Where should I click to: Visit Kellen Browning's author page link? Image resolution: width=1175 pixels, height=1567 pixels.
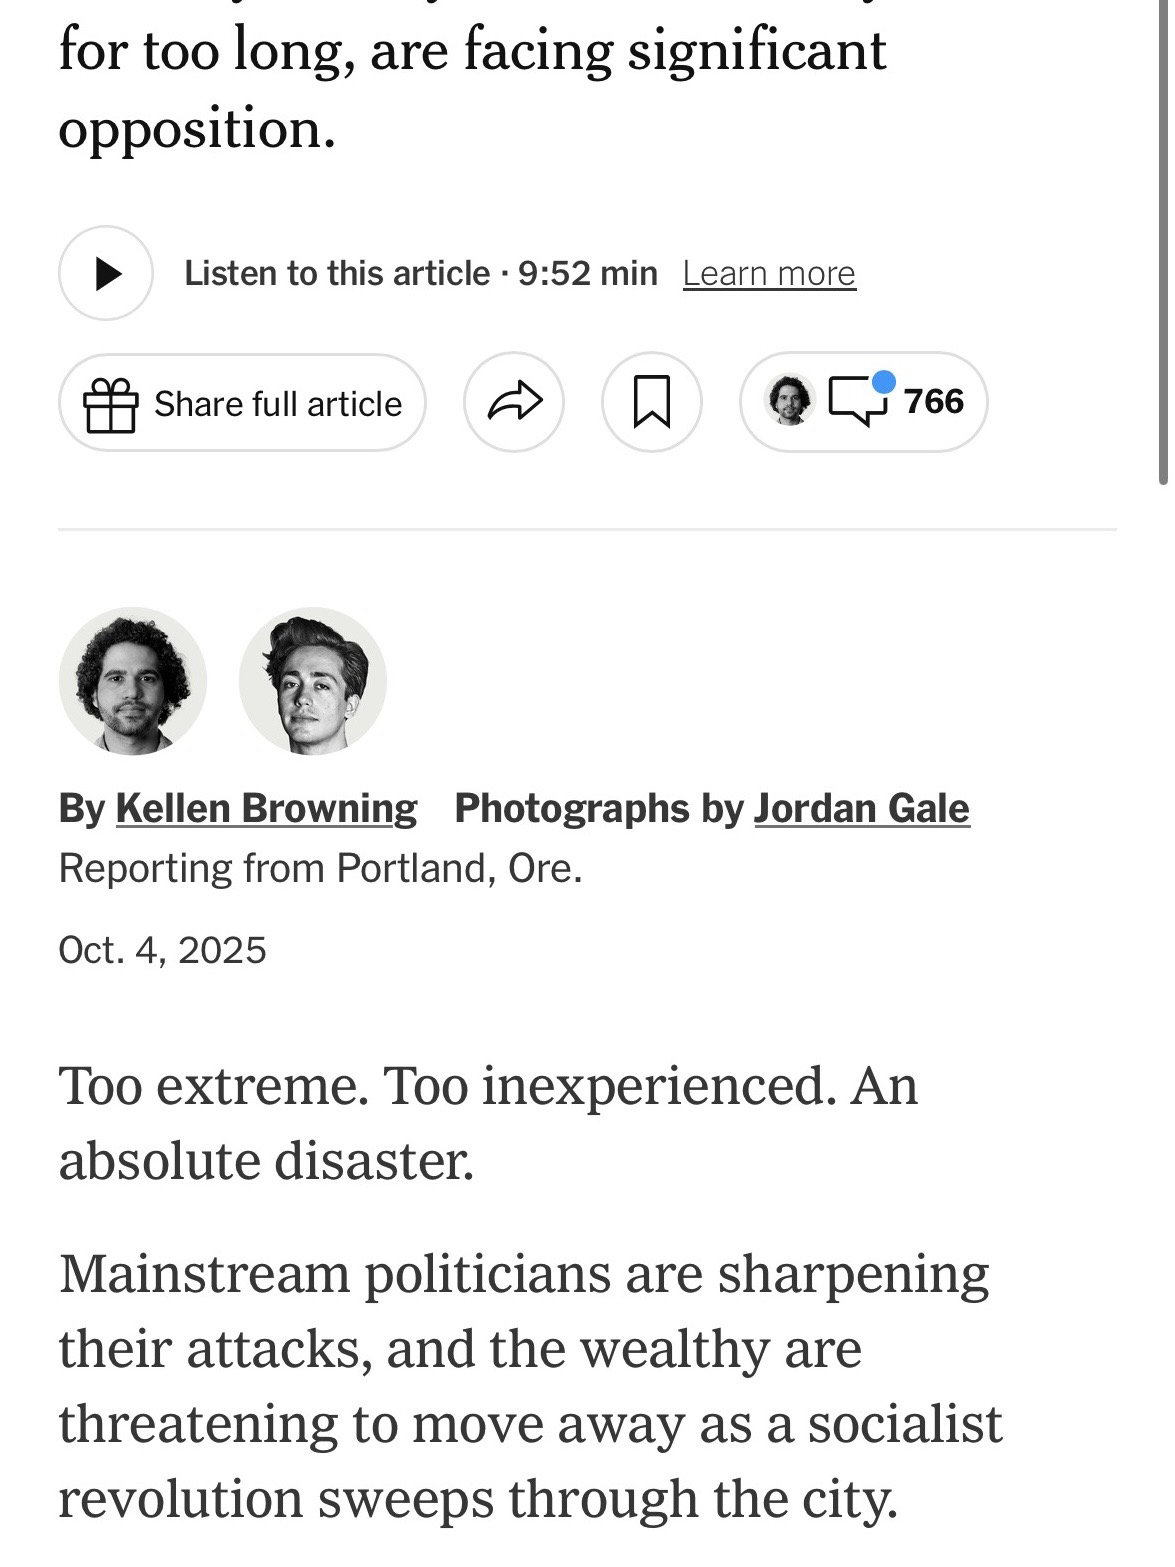click(266, 808)
